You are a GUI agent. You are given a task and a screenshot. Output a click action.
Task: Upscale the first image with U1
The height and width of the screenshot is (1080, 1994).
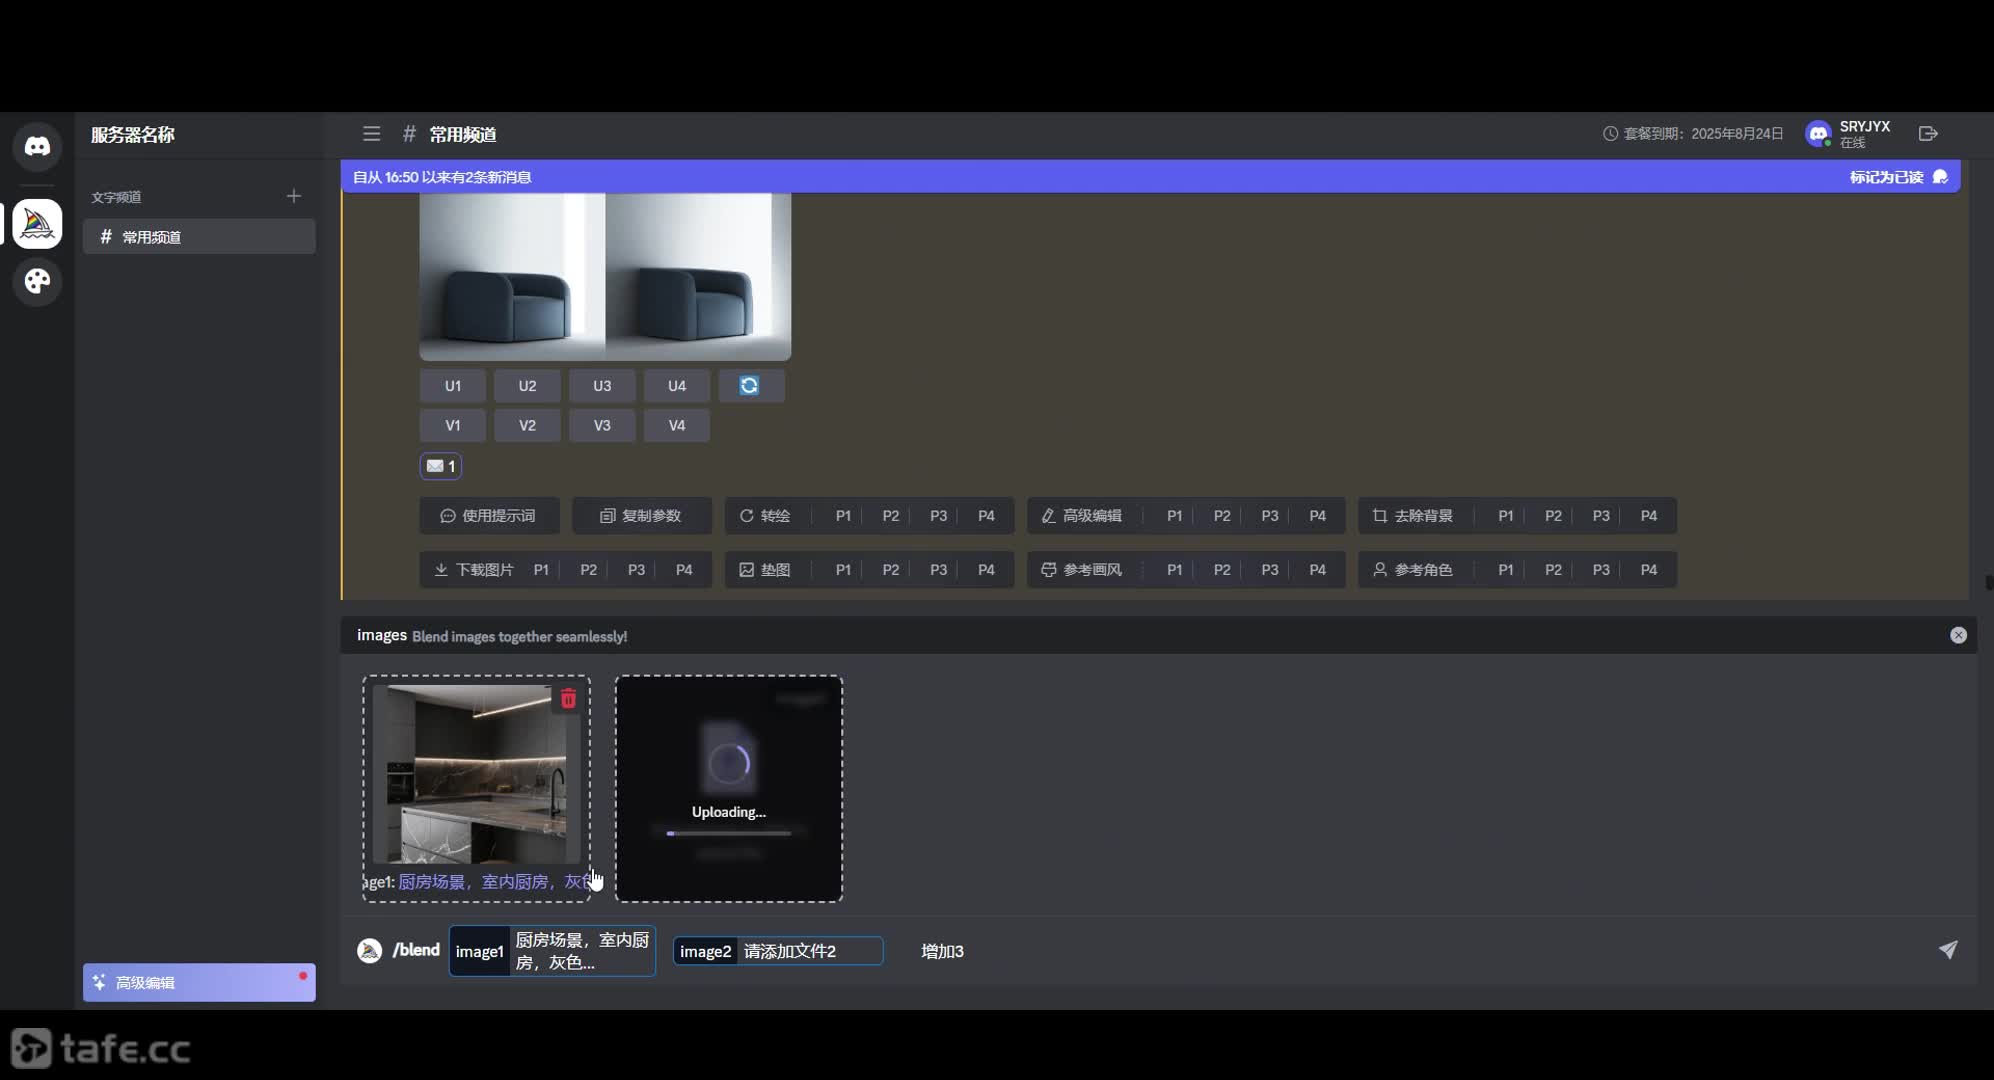point(453,386)
